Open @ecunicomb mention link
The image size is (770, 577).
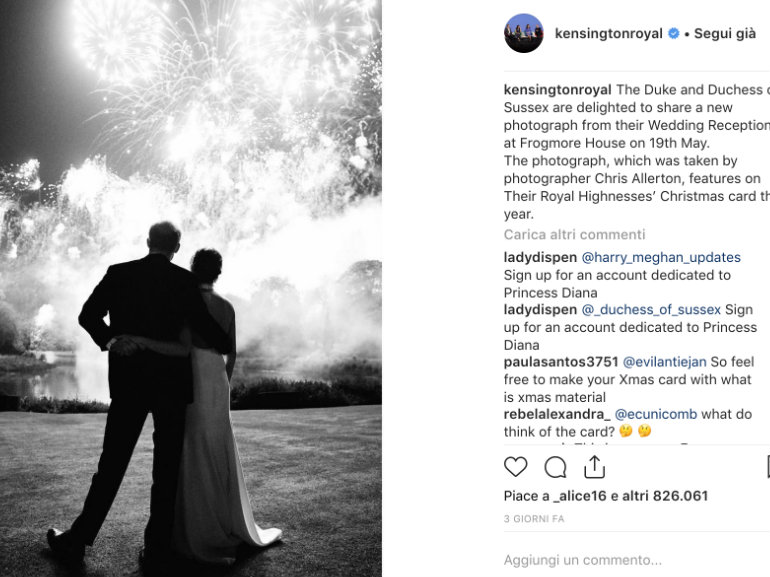[656, 414]
